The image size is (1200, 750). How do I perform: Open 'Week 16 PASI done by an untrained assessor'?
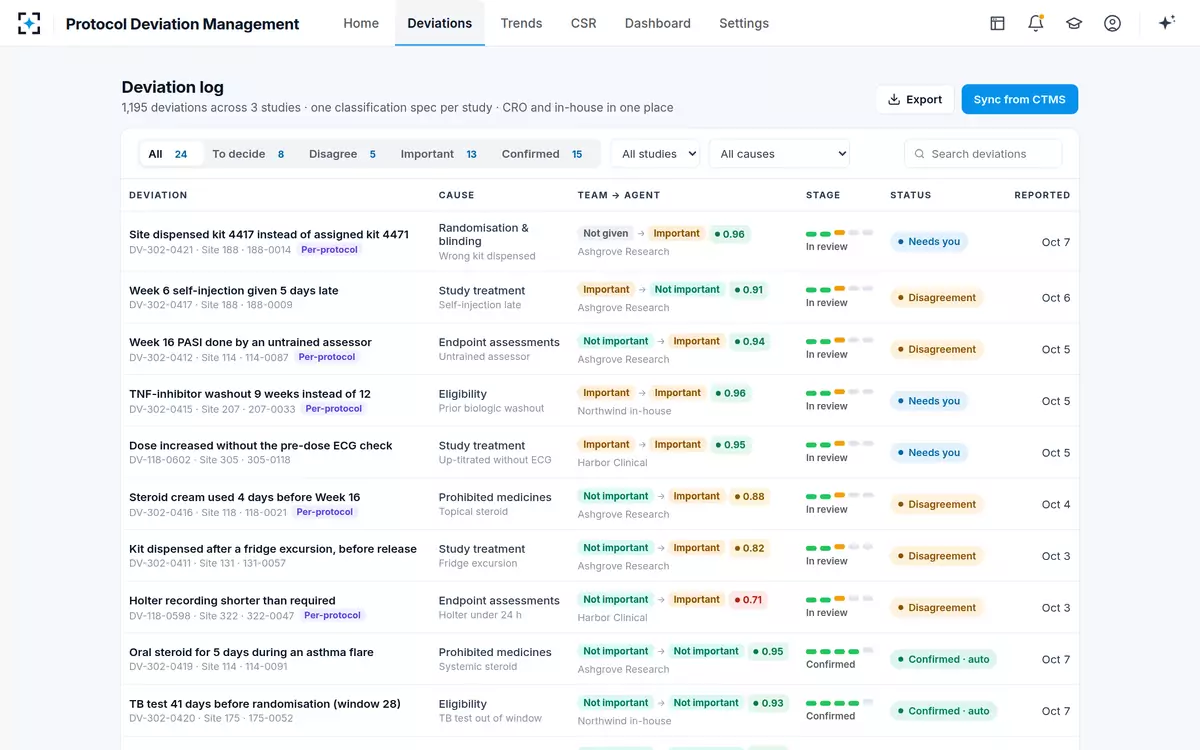click(250, 342)
